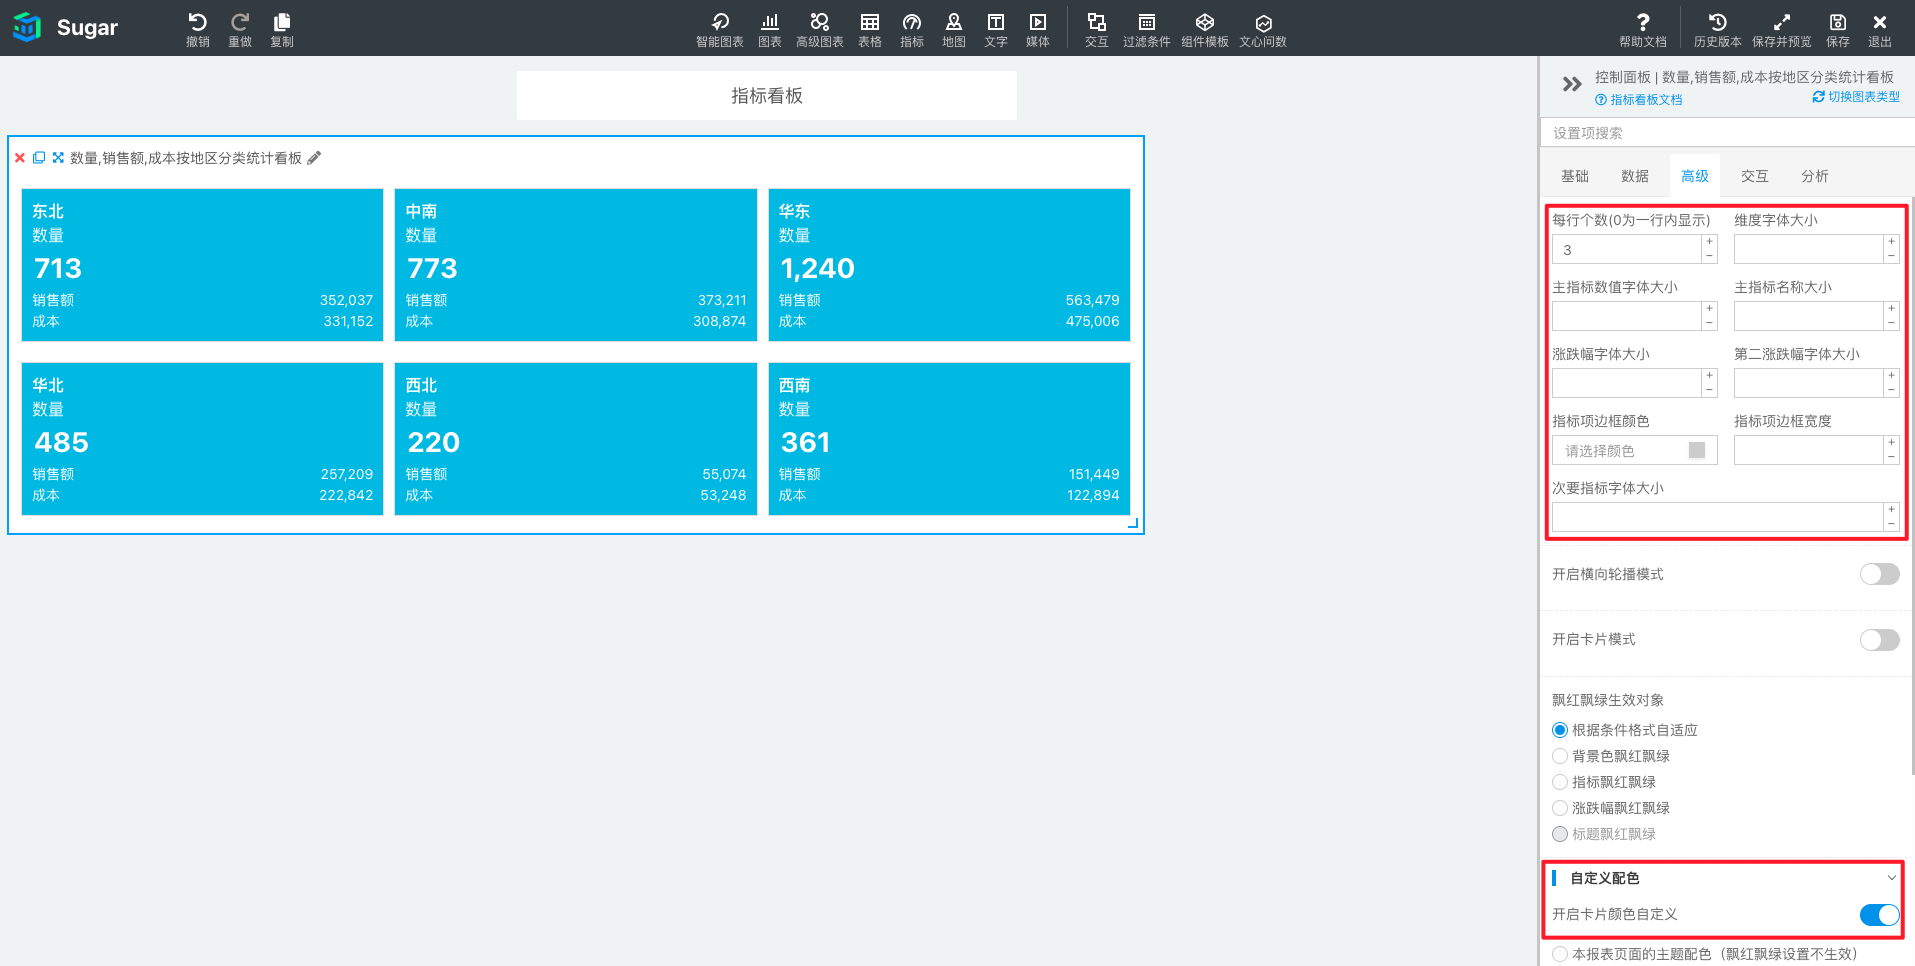1915x966 pixels.
Task: Save and preview the dashboard (保存并预览)
Action: coord(1782,29)
